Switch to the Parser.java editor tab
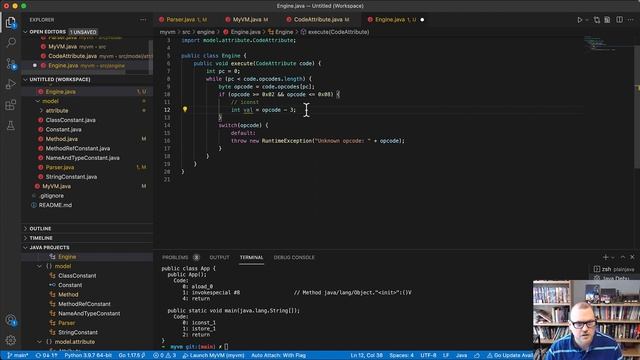 [x=186, y=20]
